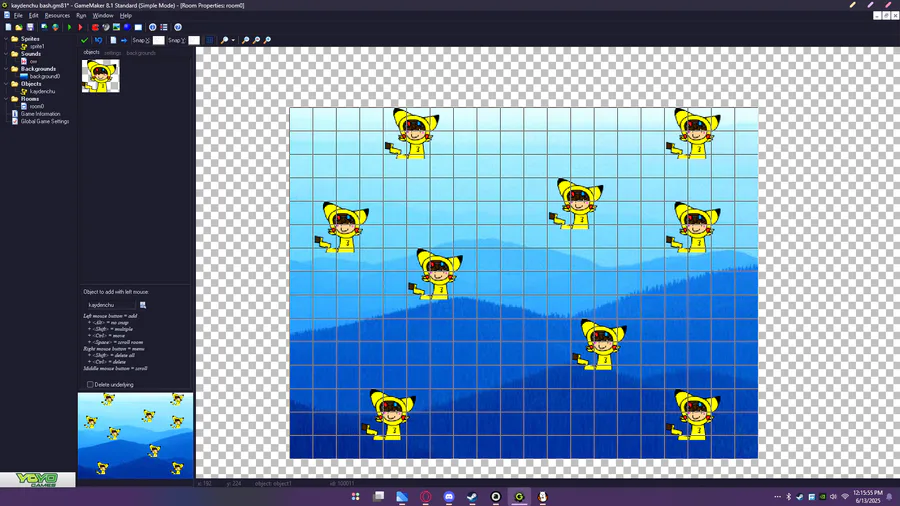Click the object name field showing kaydenchu
The image size is (900, 506).
coord(110,305)
